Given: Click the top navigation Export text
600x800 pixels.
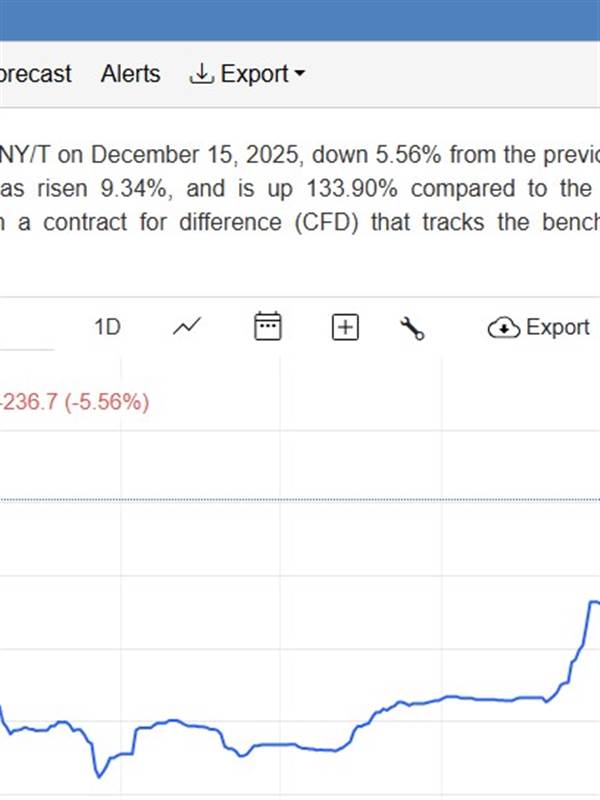Looking at the screenshot, I should (x=254, y=74).
